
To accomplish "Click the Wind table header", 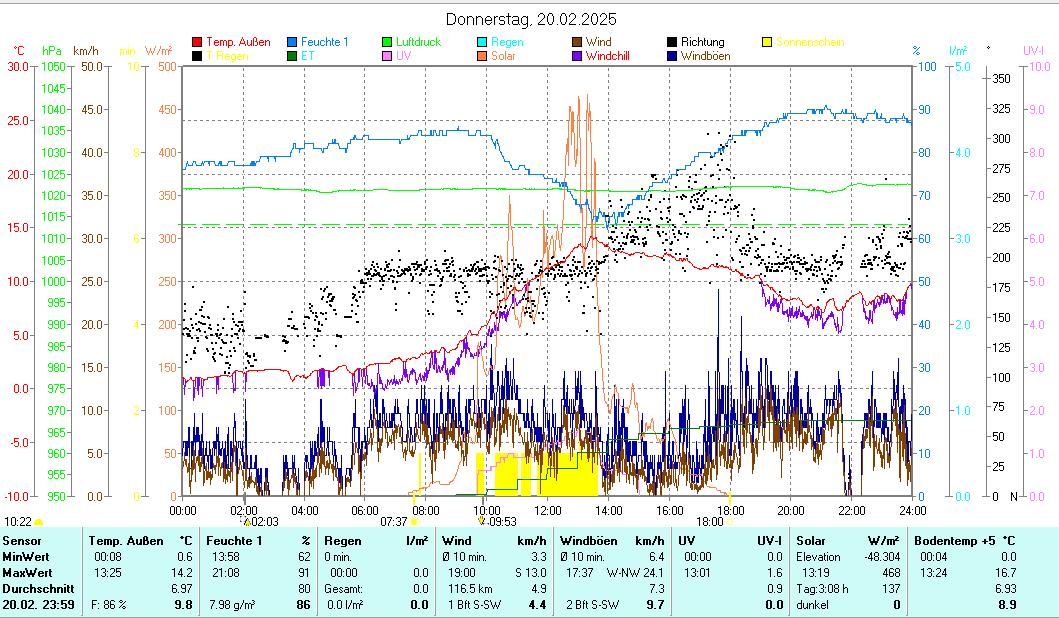I will coord(457,541).
